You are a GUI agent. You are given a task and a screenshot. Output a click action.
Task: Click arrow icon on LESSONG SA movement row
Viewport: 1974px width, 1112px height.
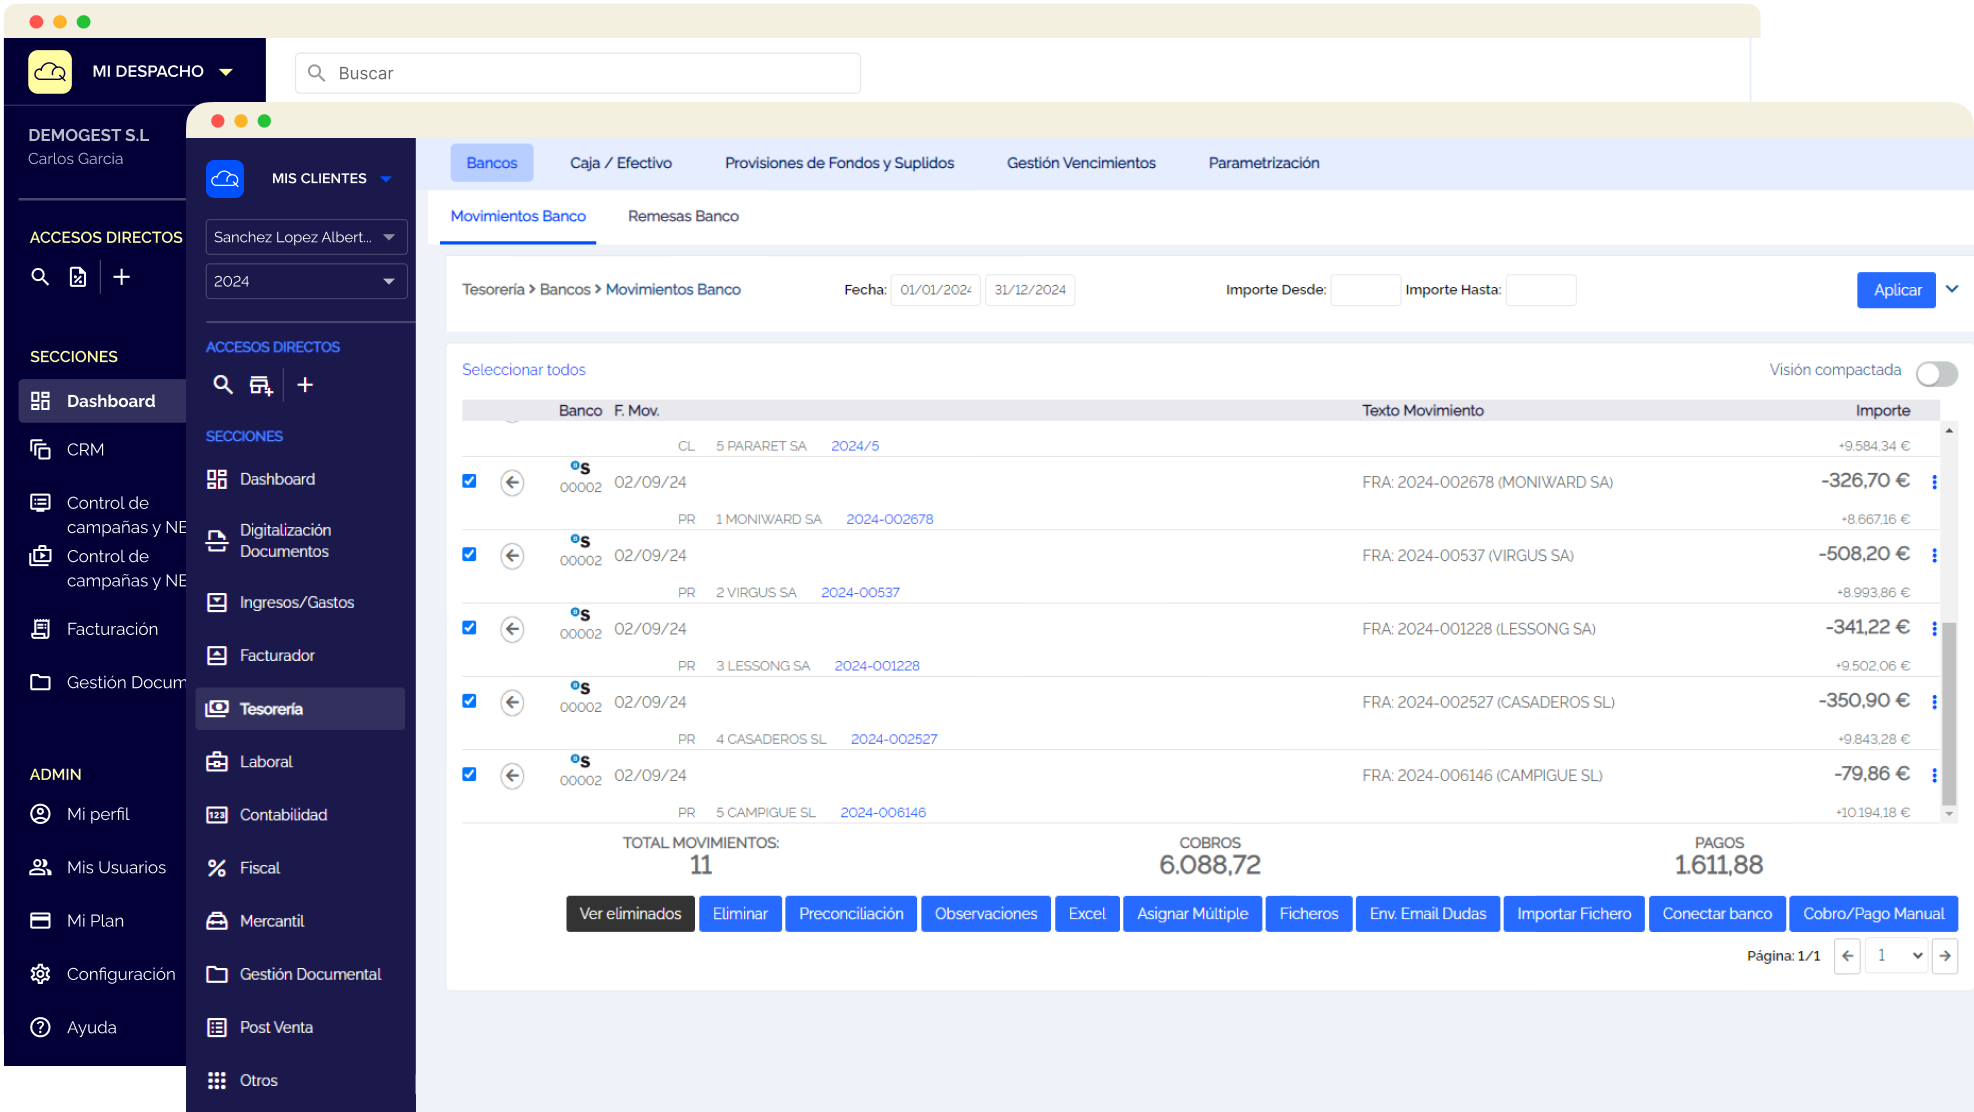pyautogui.click(x=512, y=628)
